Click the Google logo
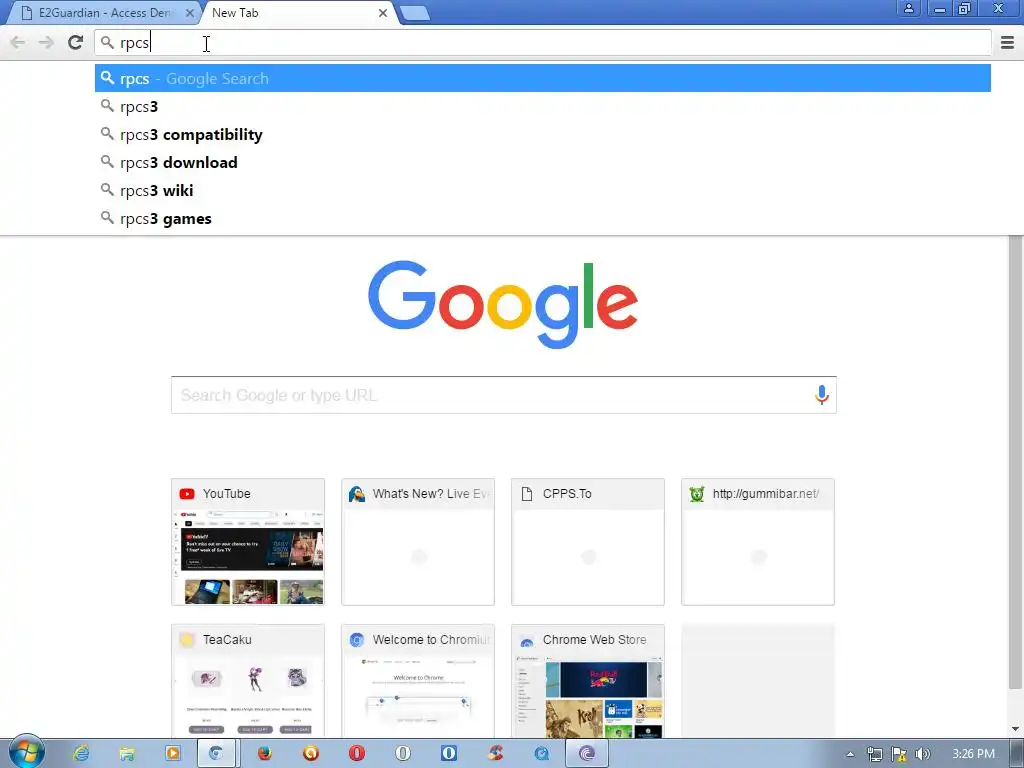 coord(503,304)
